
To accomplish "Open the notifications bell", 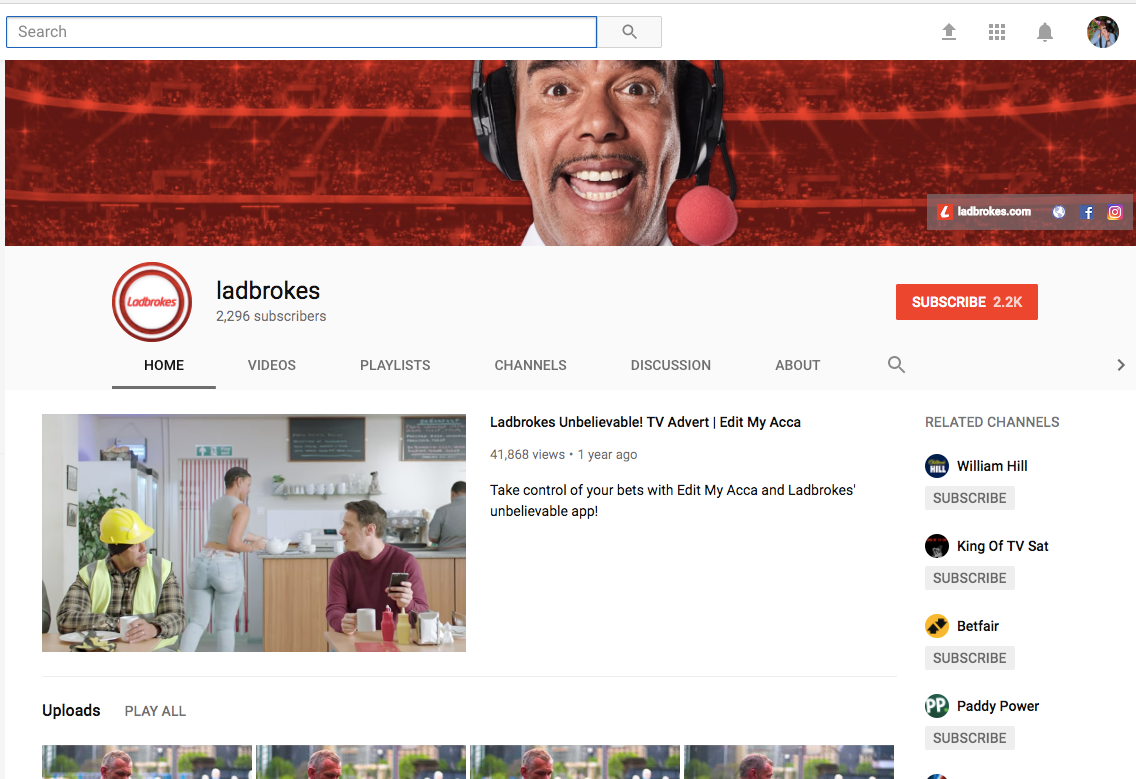I will [x=1045, y=32].
